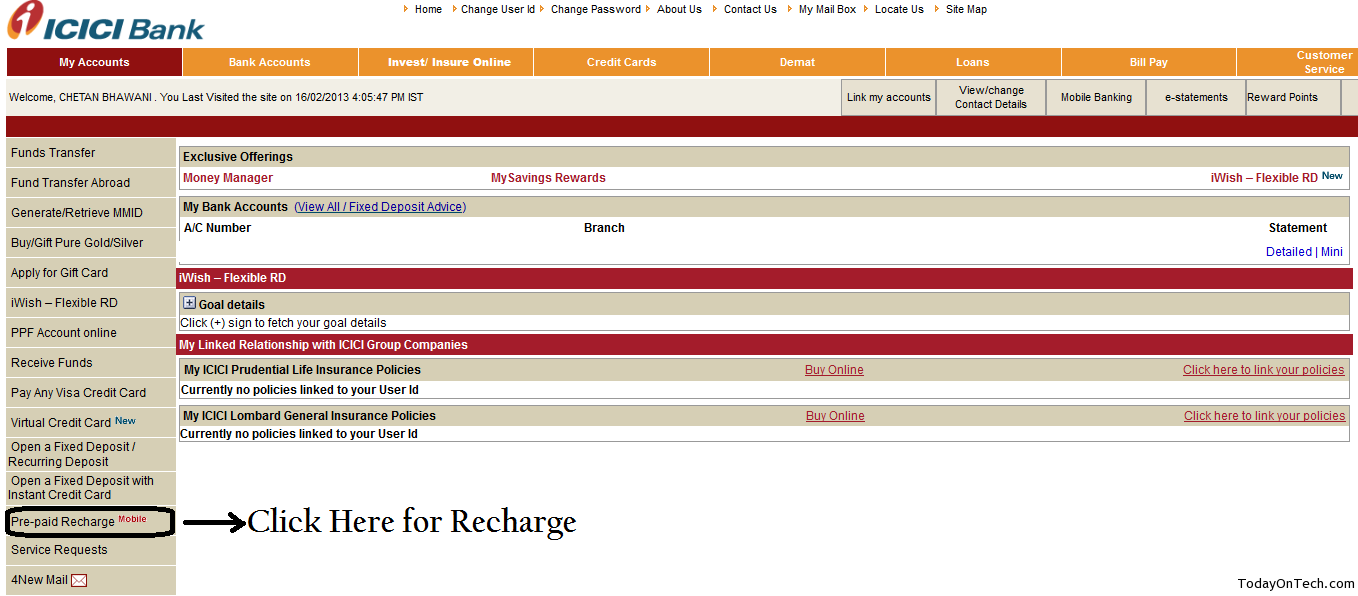Screen dimensions: 1358x596
Task: Open the My Accounts tab
Action: click(94, 62)
